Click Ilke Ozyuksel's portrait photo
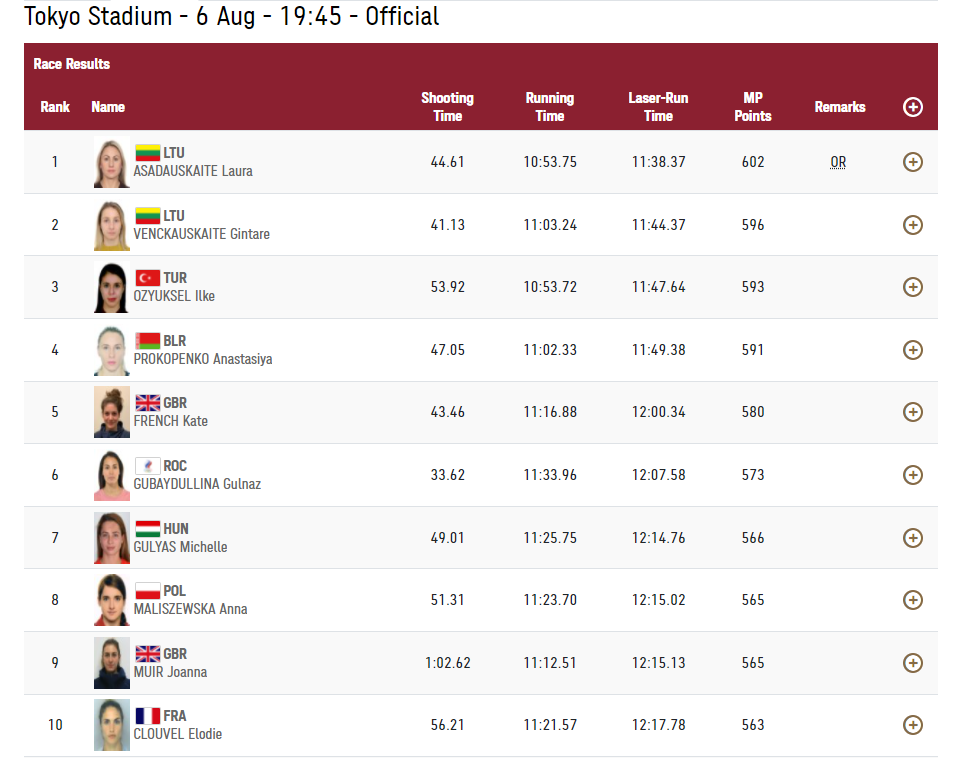The width and height of the screenshot is (953, 758). (112, 287)
